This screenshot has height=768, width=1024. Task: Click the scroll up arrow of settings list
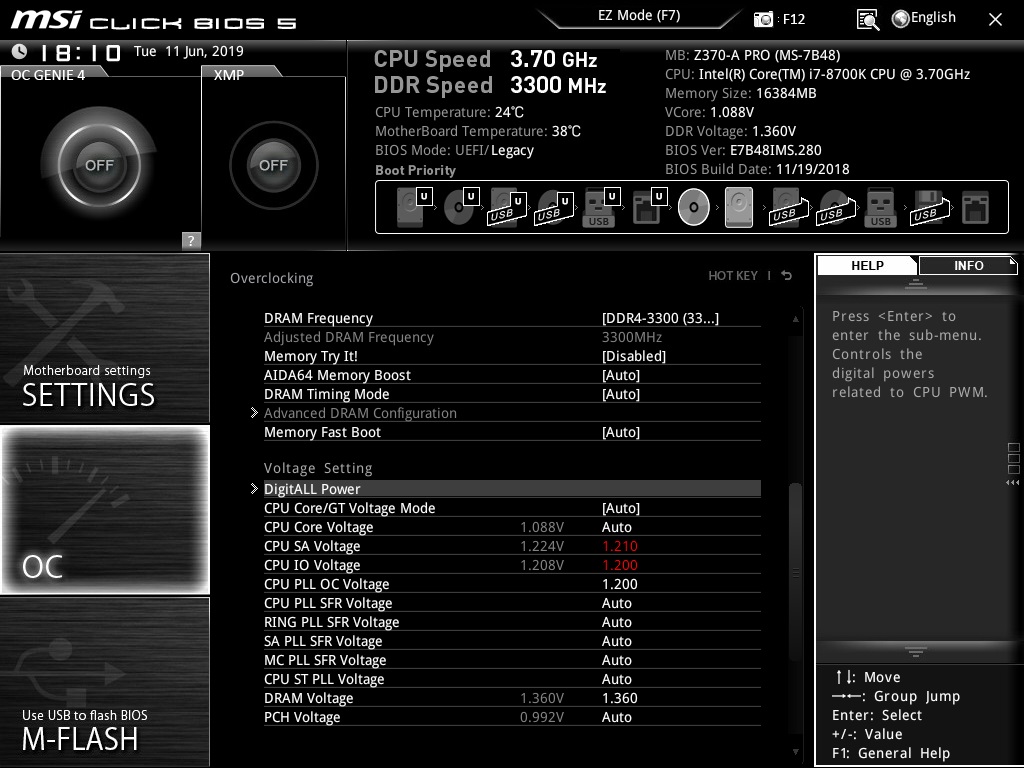tap(795, 319)
